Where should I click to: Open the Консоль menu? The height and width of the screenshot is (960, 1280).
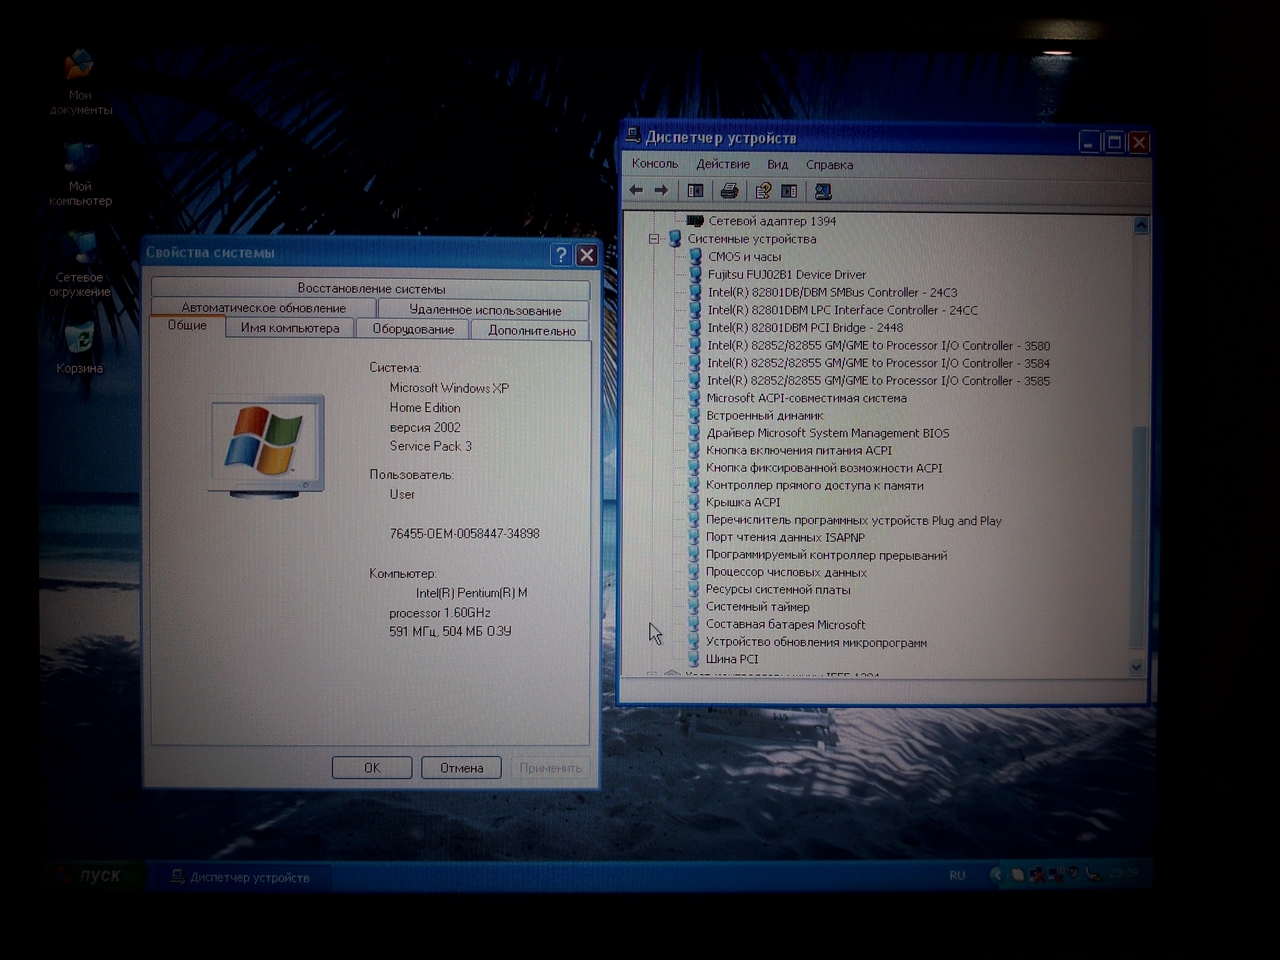(654, 163)
